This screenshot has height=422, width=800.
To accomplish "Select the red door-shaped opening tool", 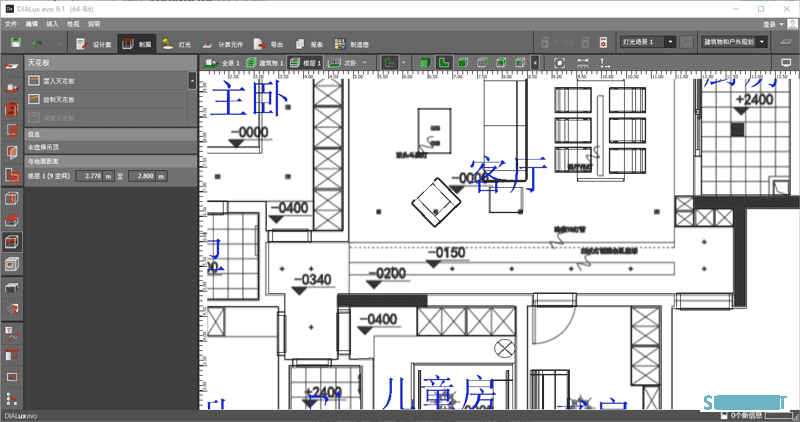I will pyautogui.click(x=12, y=152).
